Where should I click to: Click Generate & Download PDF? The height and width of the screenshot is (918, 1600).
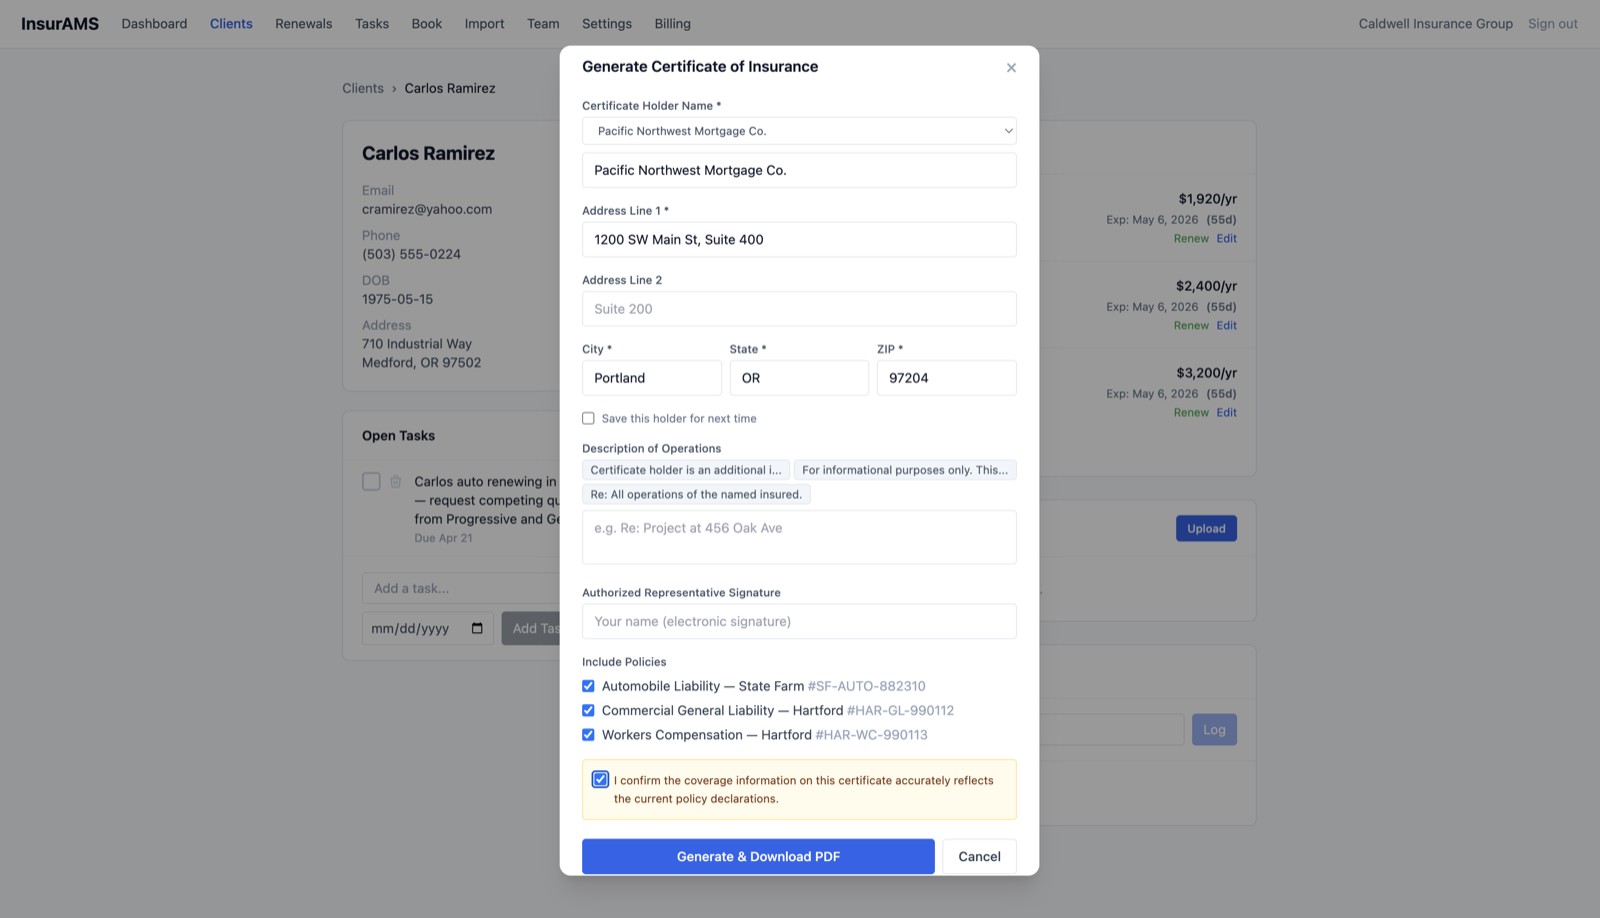[757, 856]
